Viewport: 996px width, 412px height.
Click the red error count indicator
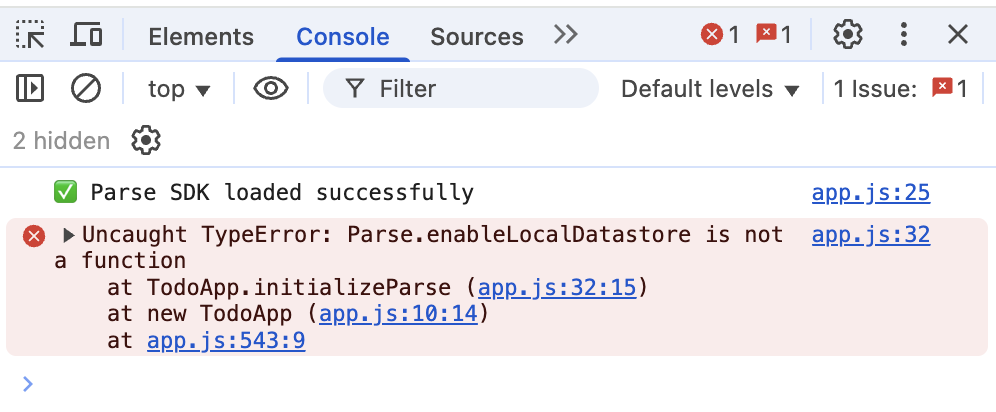[x=720, y=34]
